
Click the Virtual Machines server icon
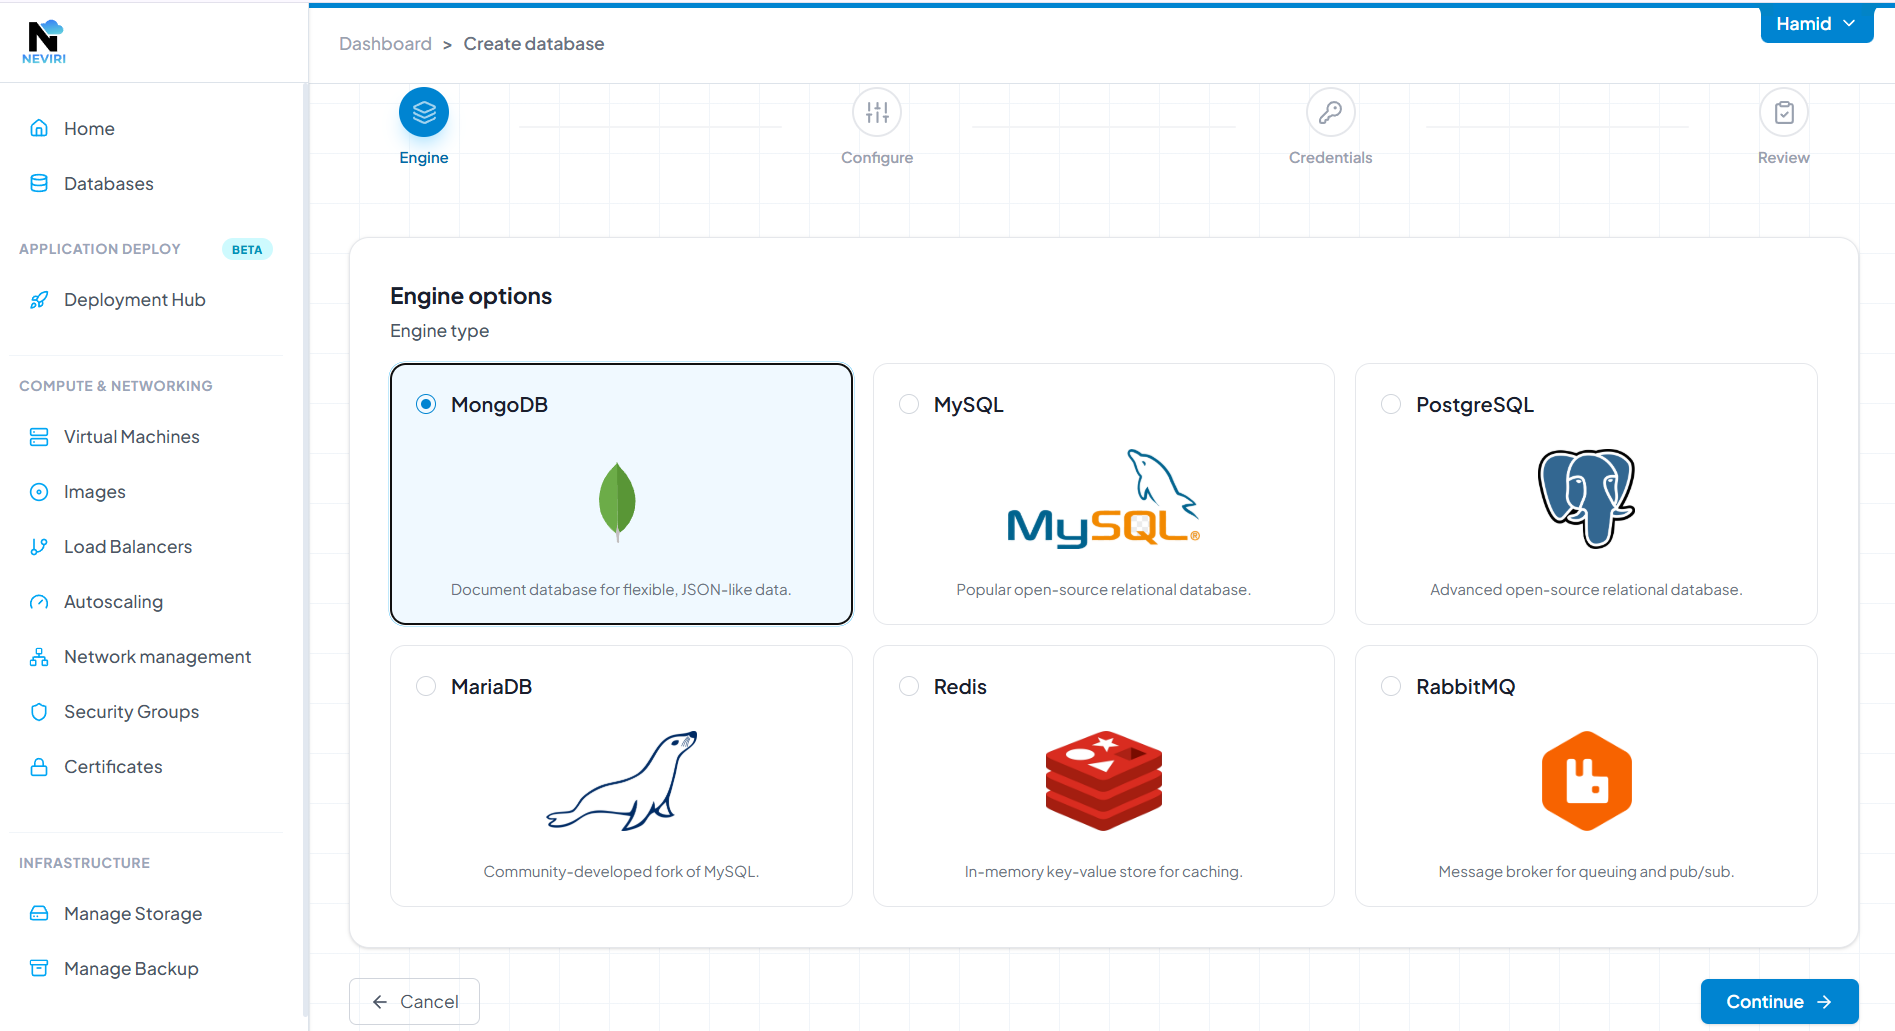point(39,436)
